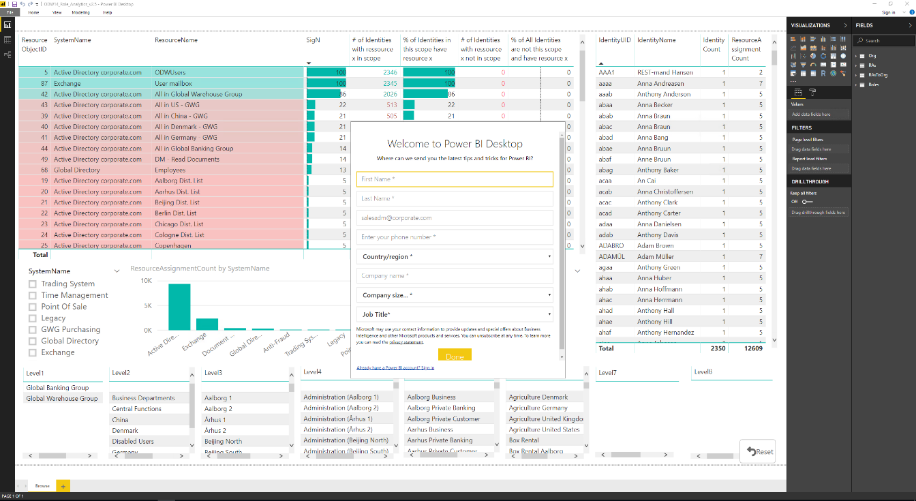Select the Stacked column chart visual
This screenshot has width=916, height=501.
[x=803, y=39]
